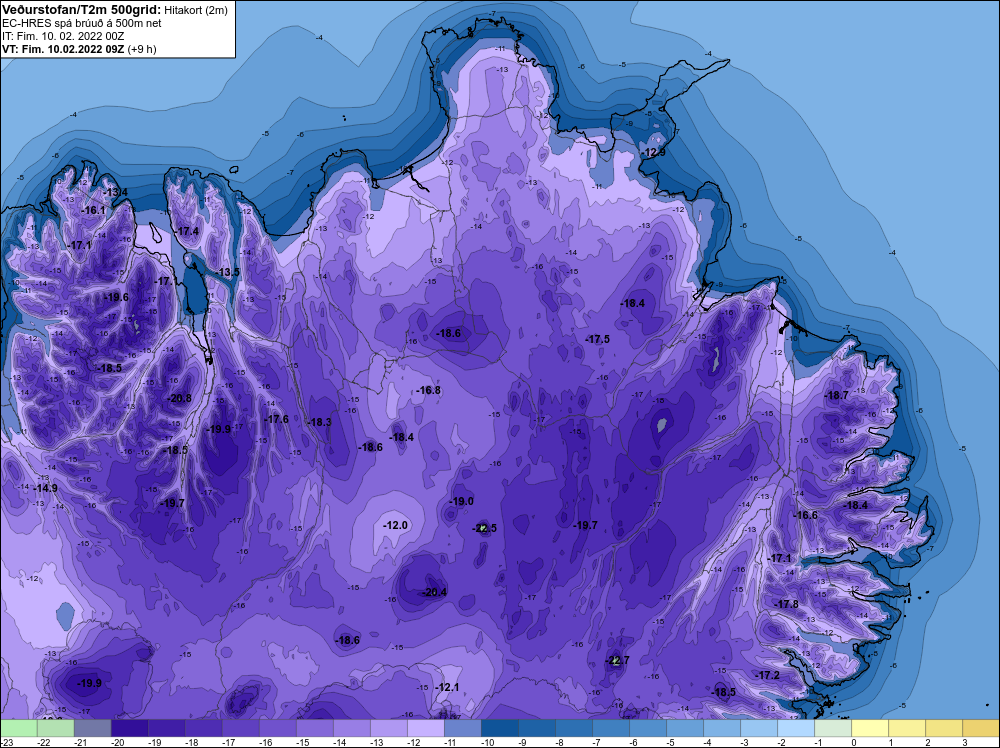Select the pale yellow legend swatch labeled 0

(869, 728)
